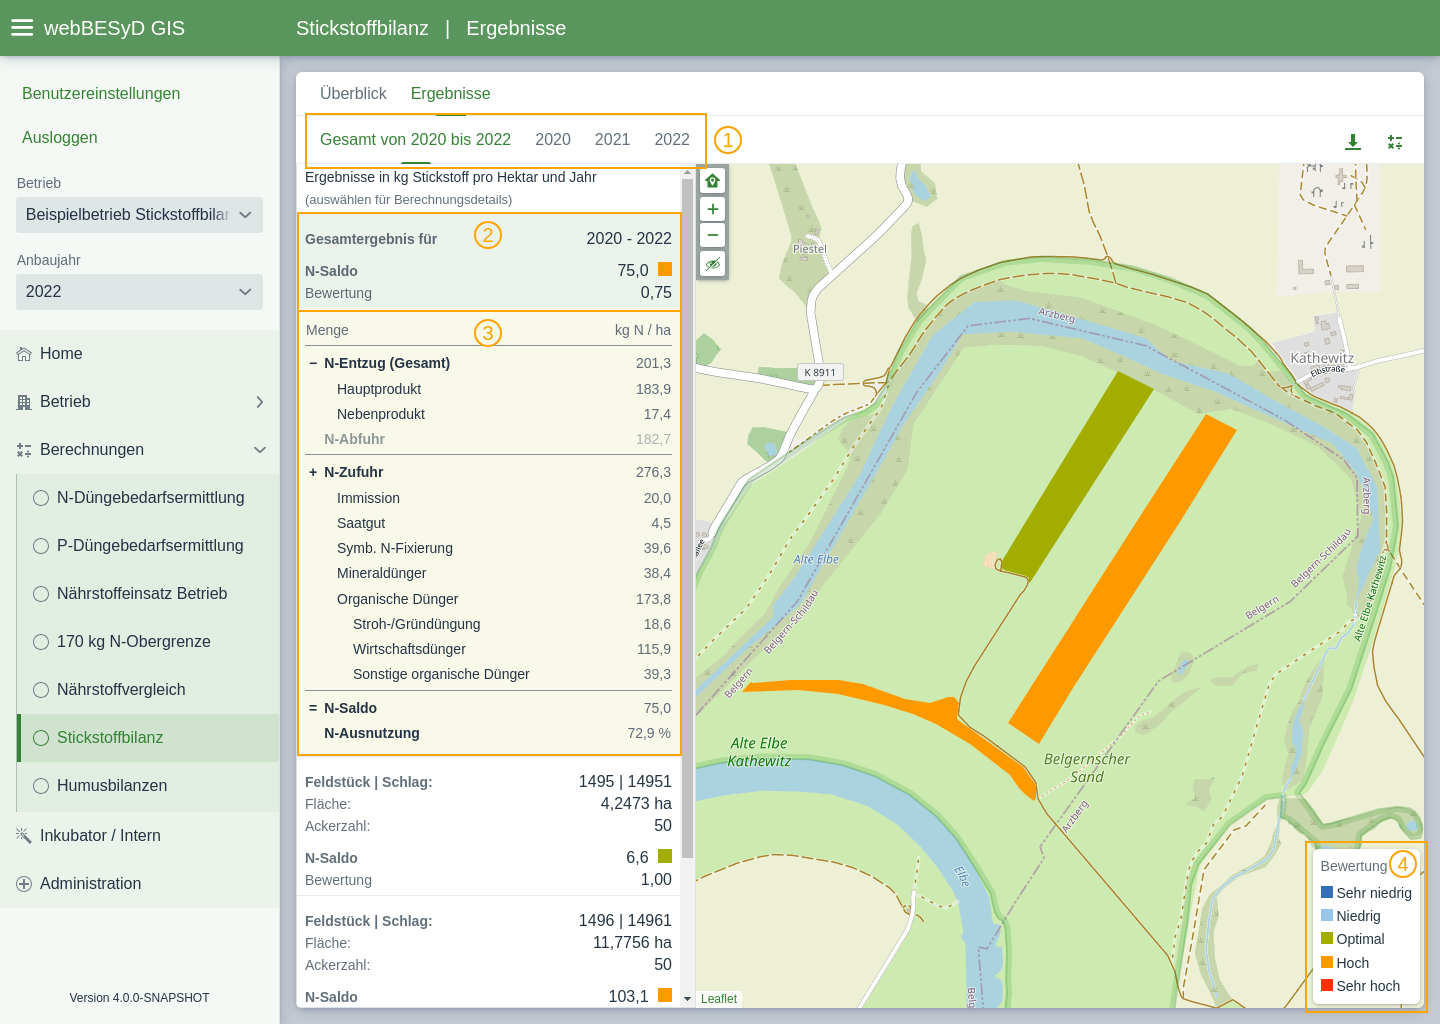This screenshot has height=1024, width=1440.
Task: Select Feldstück 1495 | 14951 result card
Action: tap(488, 826)
